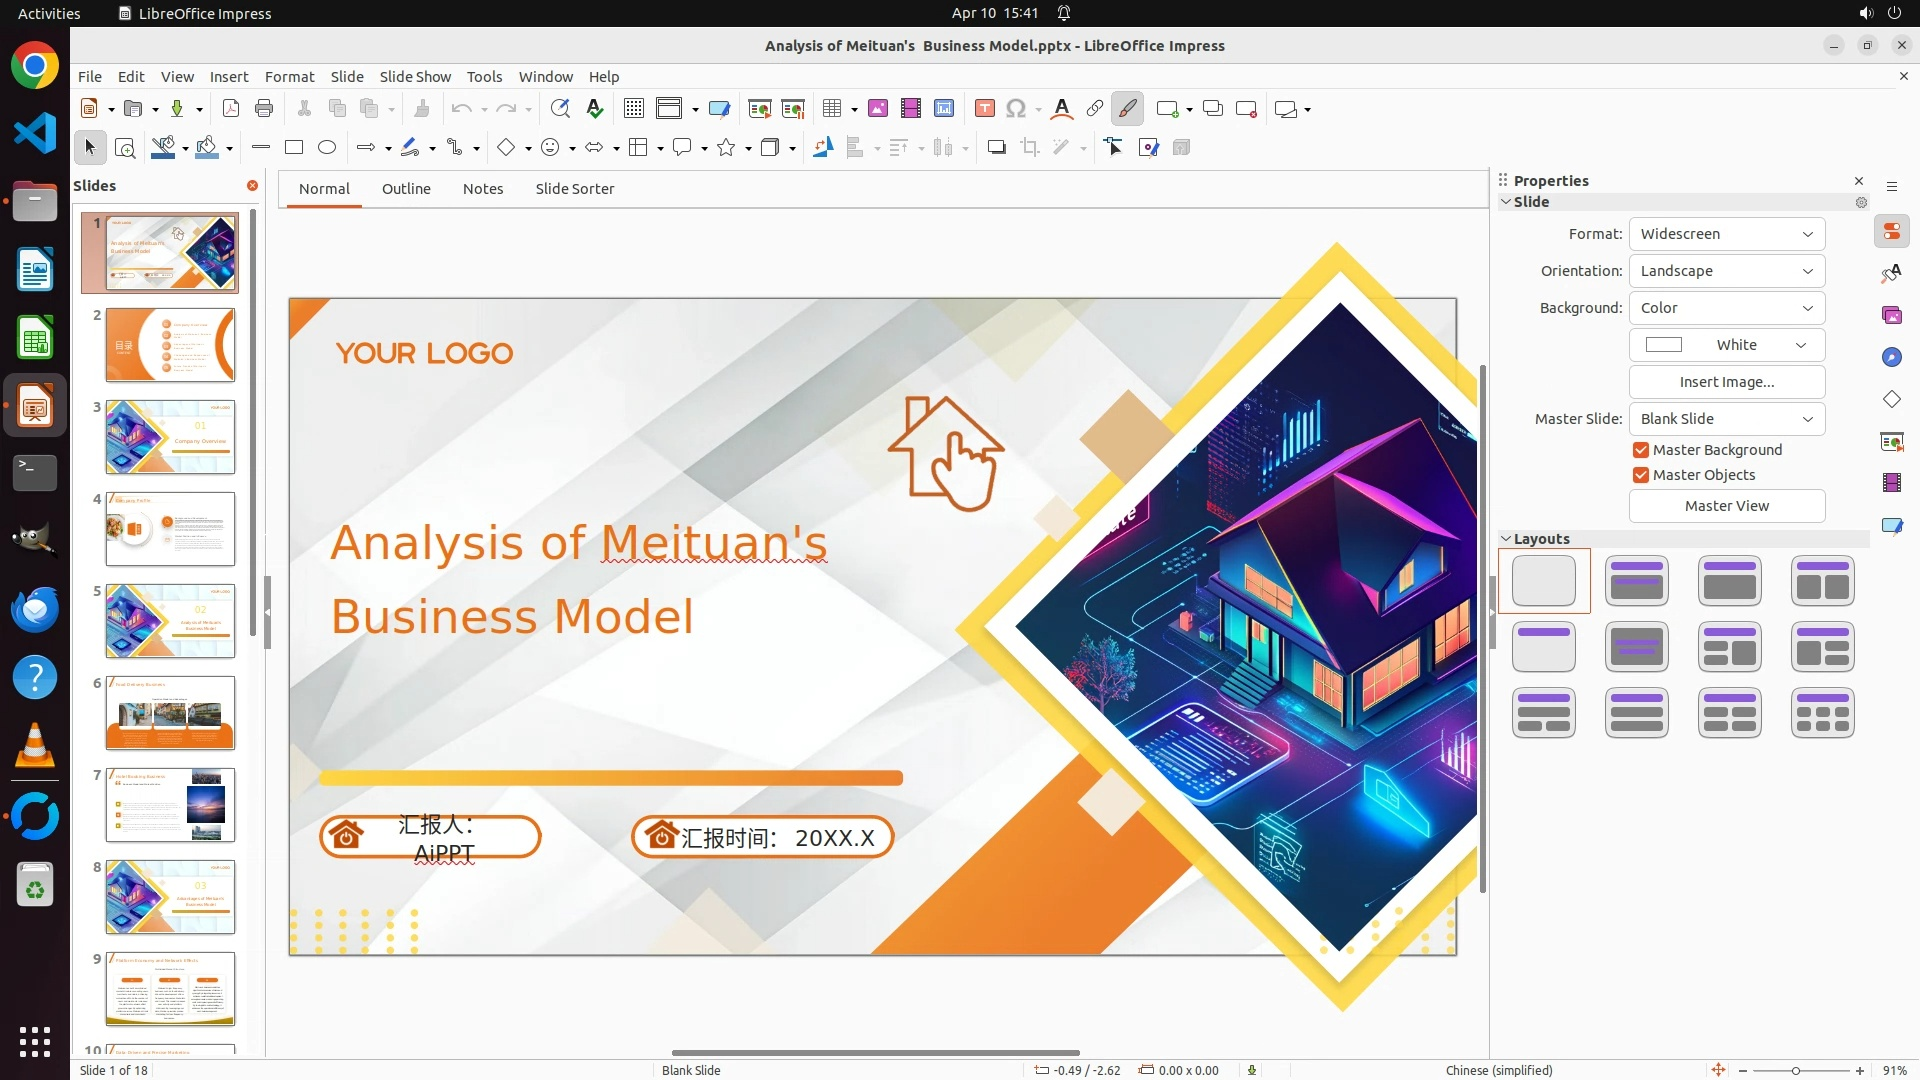Screen dimensions: 1920x1080
Task: Click the Print icon in toolbar
Action: point(264,109)
